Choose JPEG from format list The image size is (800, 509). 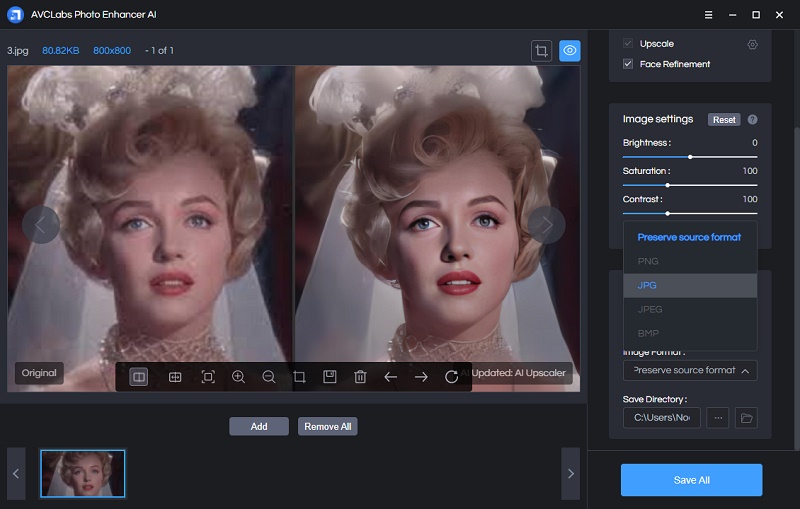tap(690, 309)
